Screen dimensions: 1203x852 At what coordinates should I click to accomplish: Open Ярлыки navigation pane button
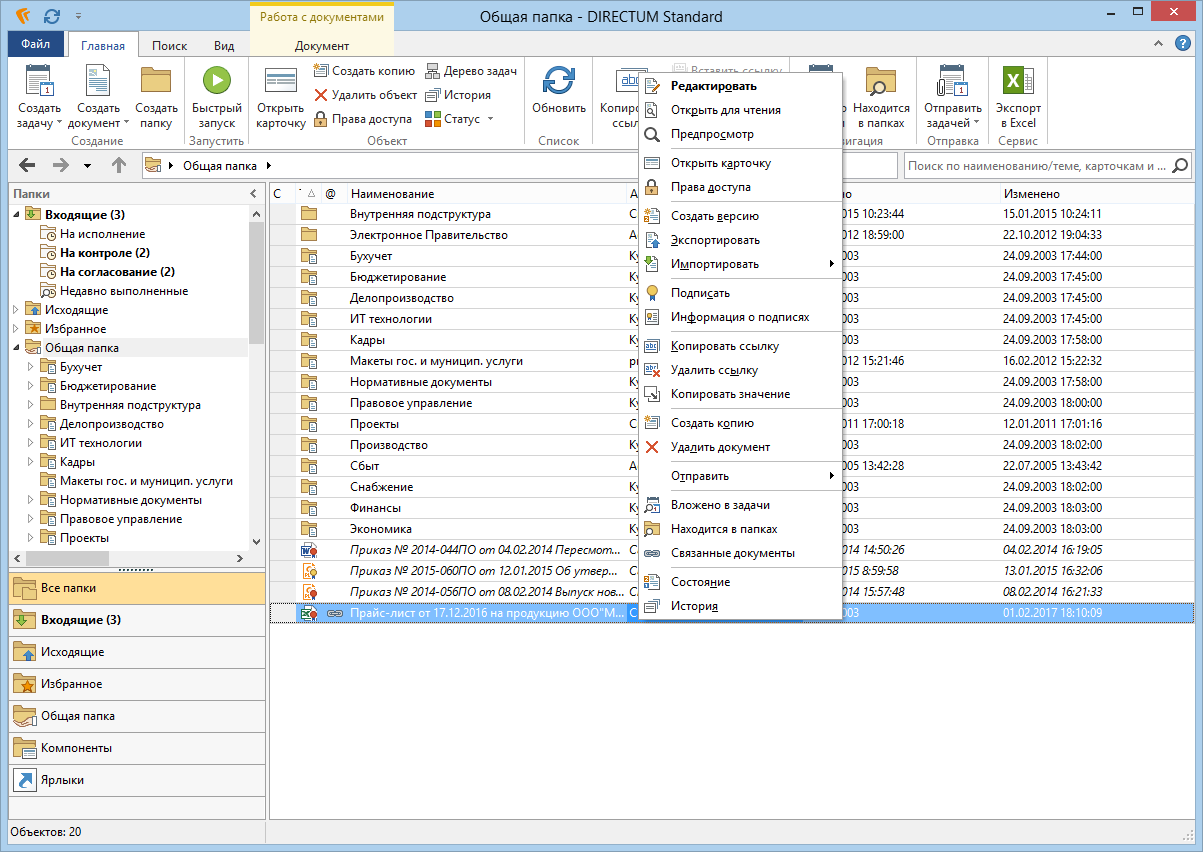[x=137, y=780]
